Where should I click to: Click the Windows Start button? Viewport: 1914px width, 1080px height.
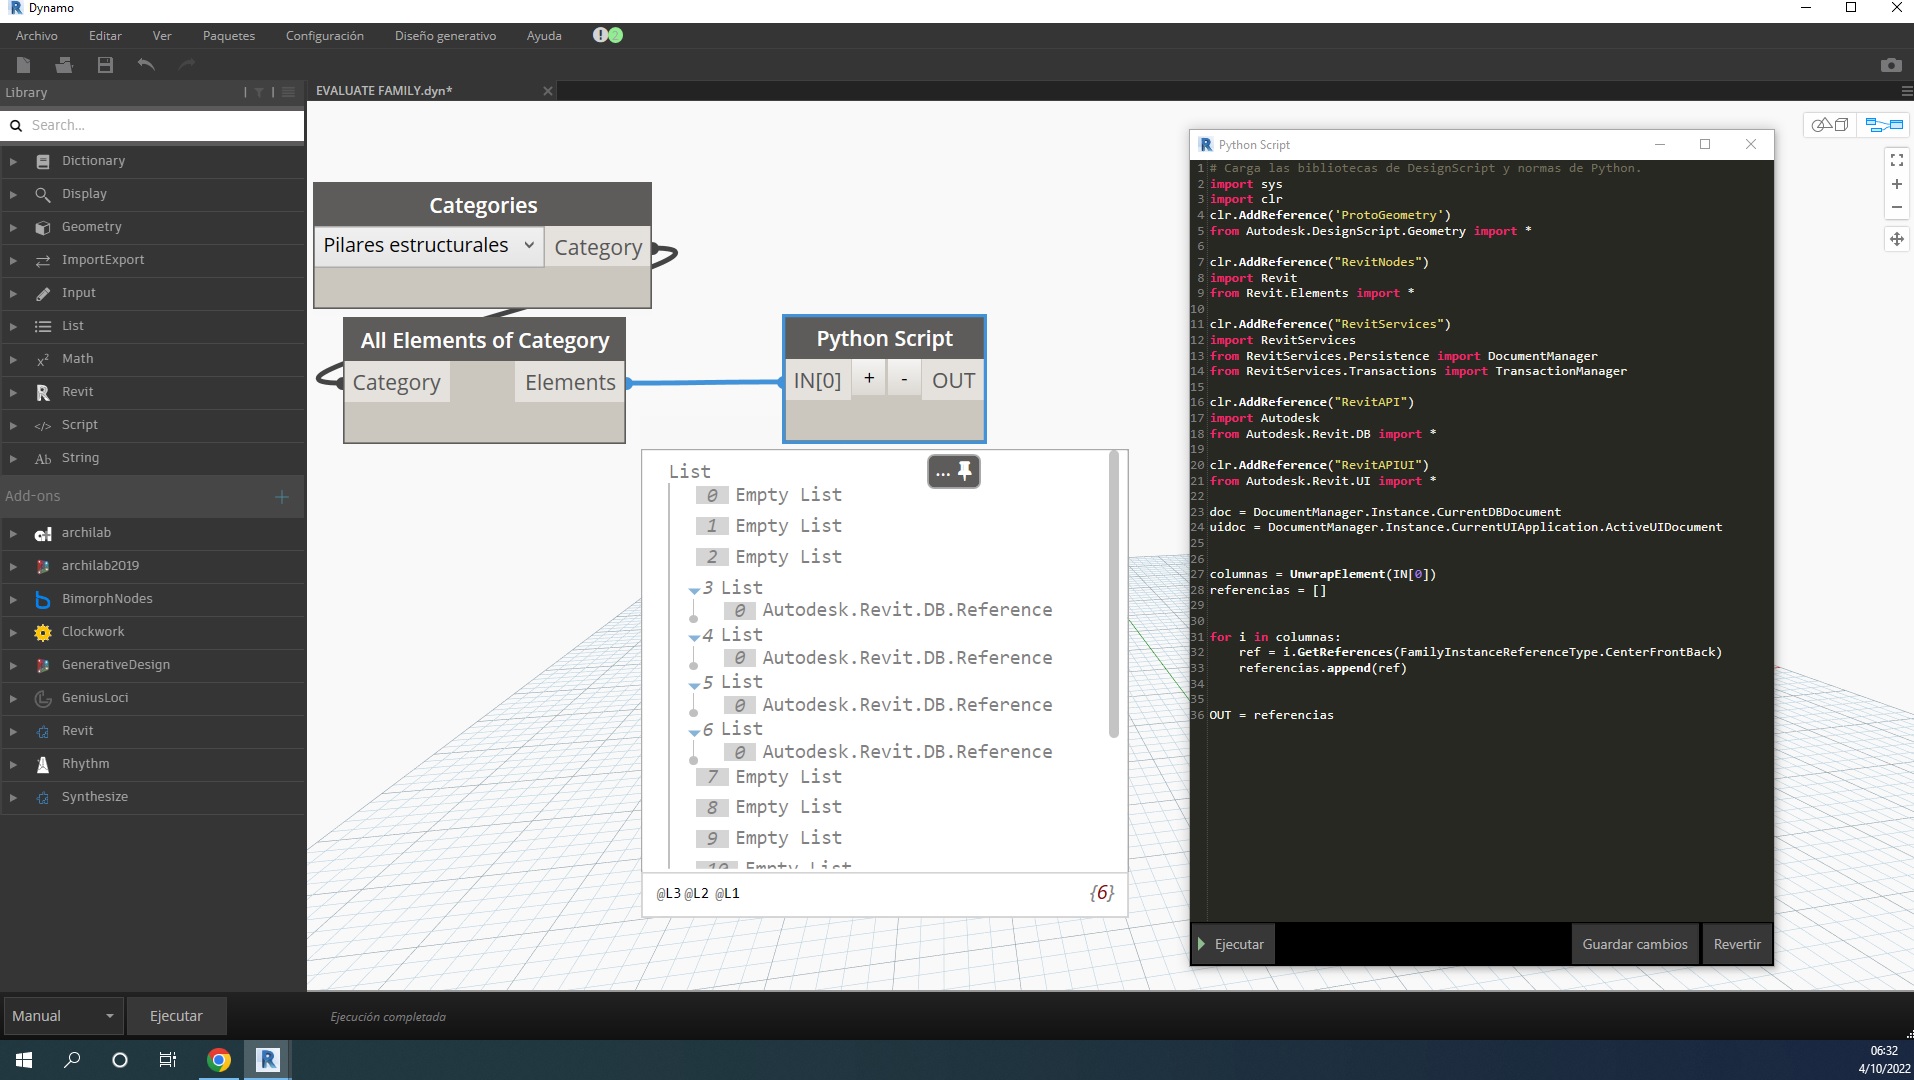pyautogui.click(x=24, y=1060)
